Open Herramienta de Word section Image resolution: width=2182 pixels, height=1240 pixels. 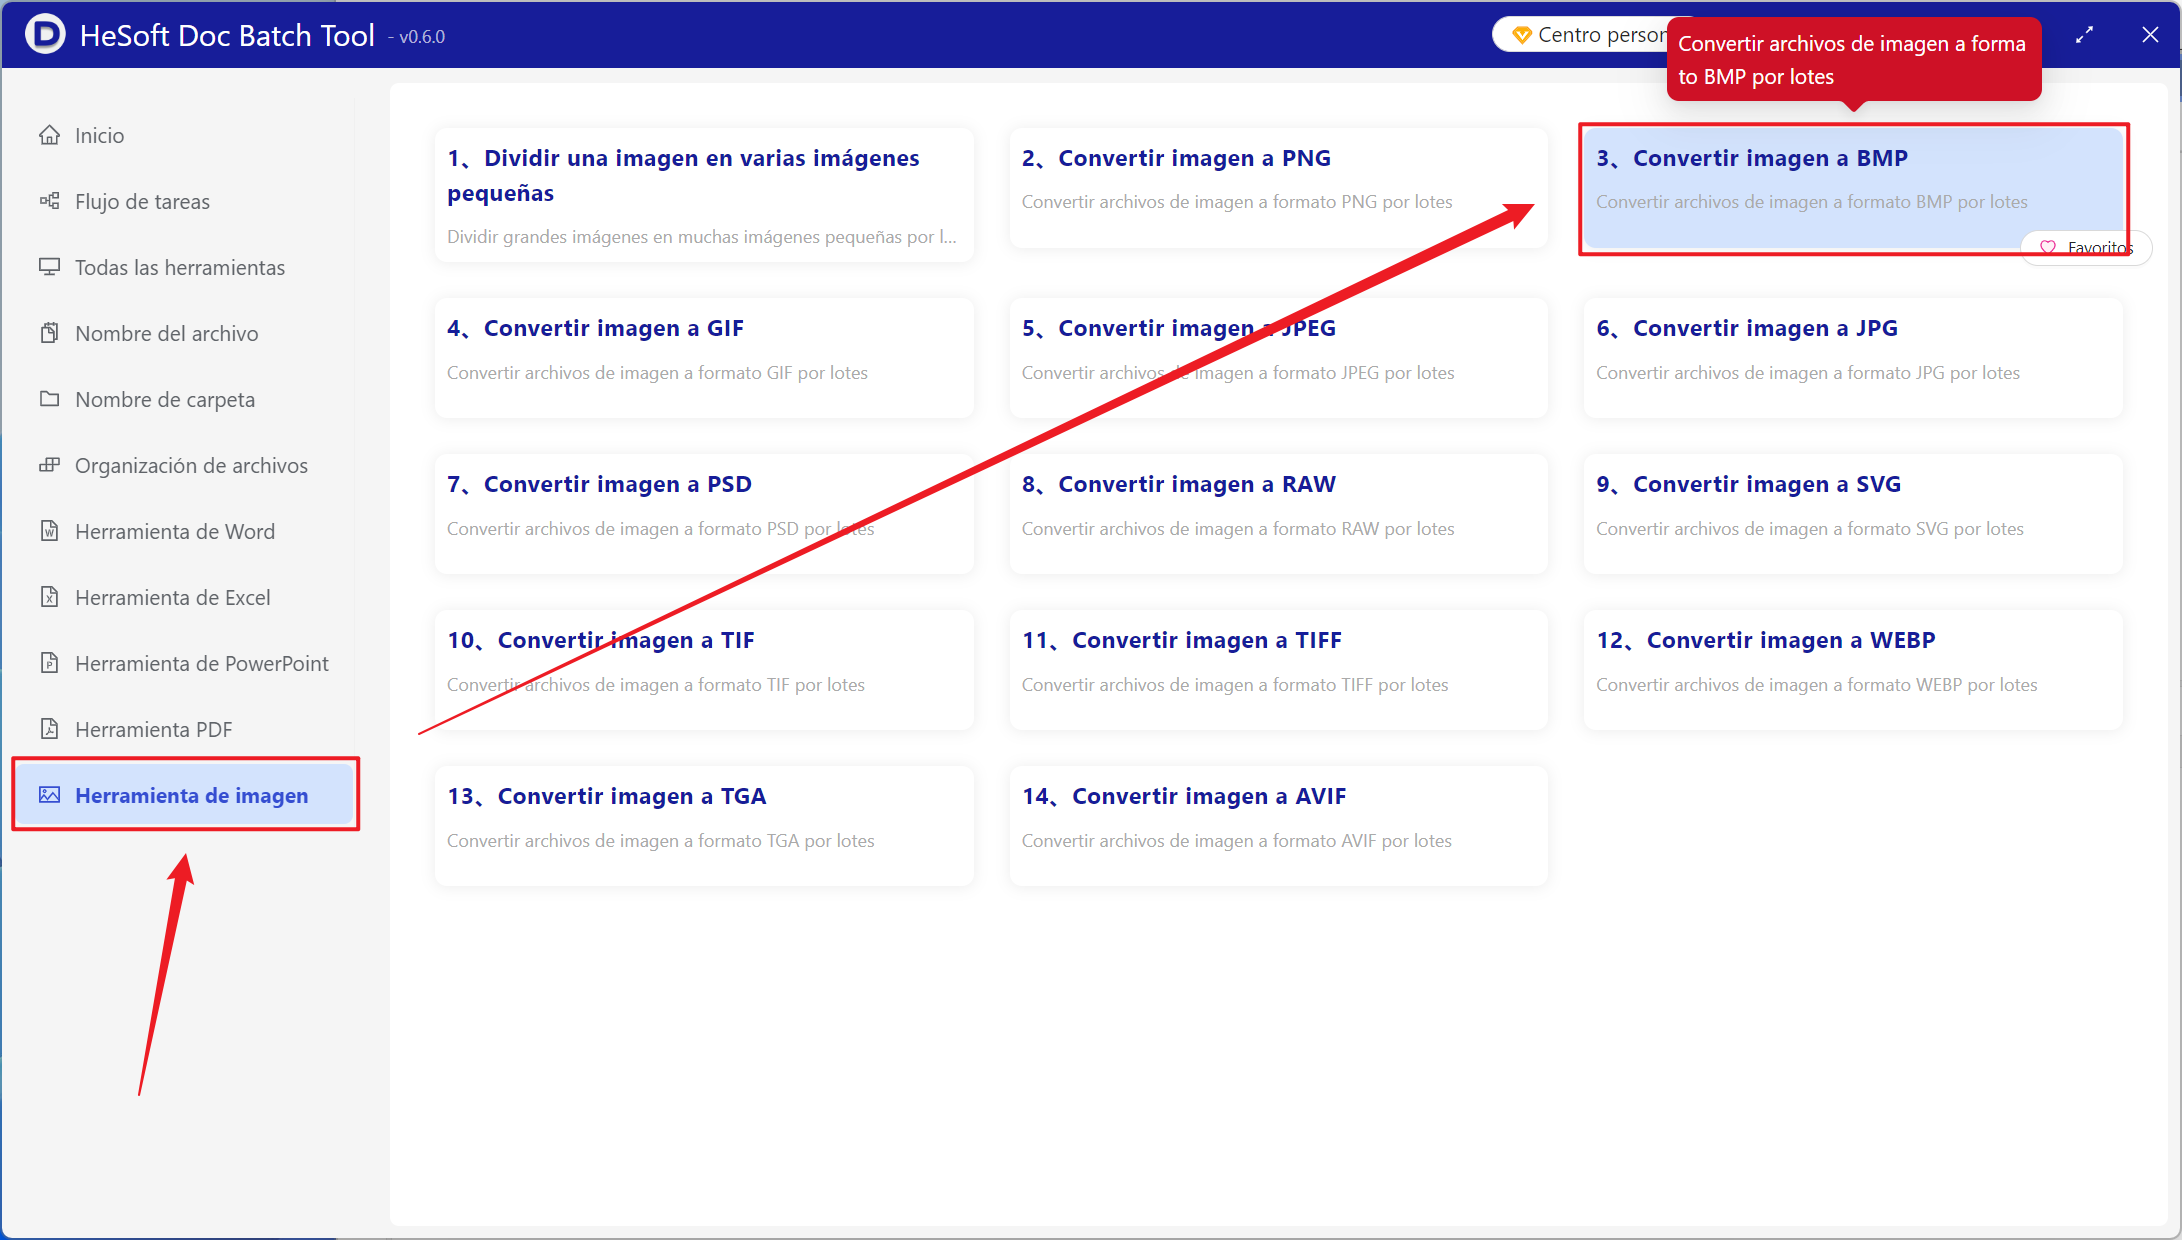tap(185, 531)
